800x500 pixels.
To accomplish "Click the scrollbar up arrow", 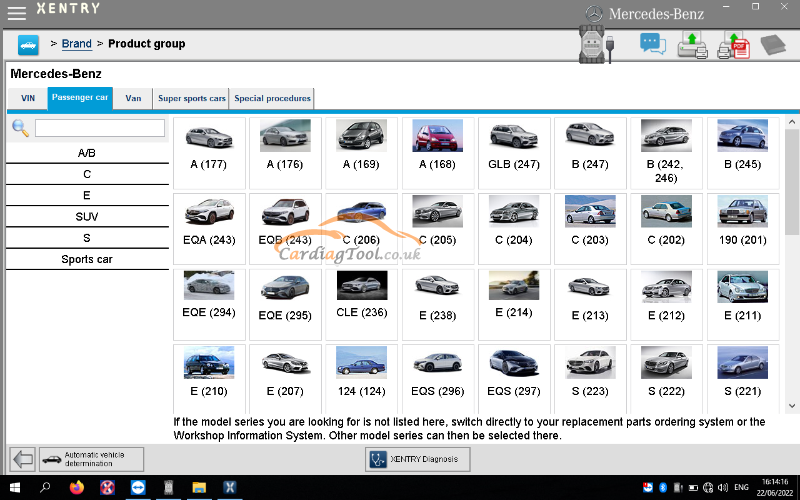I will click(x=792, y=122).
